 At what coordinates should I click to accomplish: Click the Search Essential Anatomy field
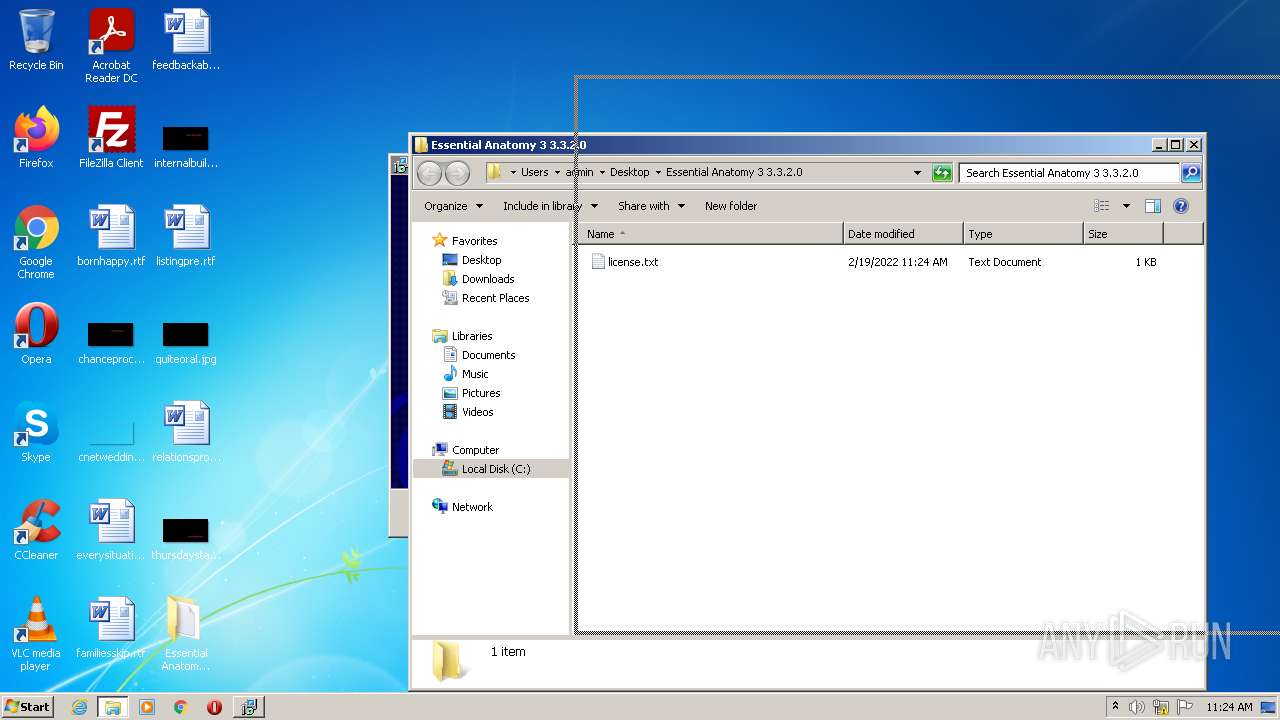(1068, 173)
